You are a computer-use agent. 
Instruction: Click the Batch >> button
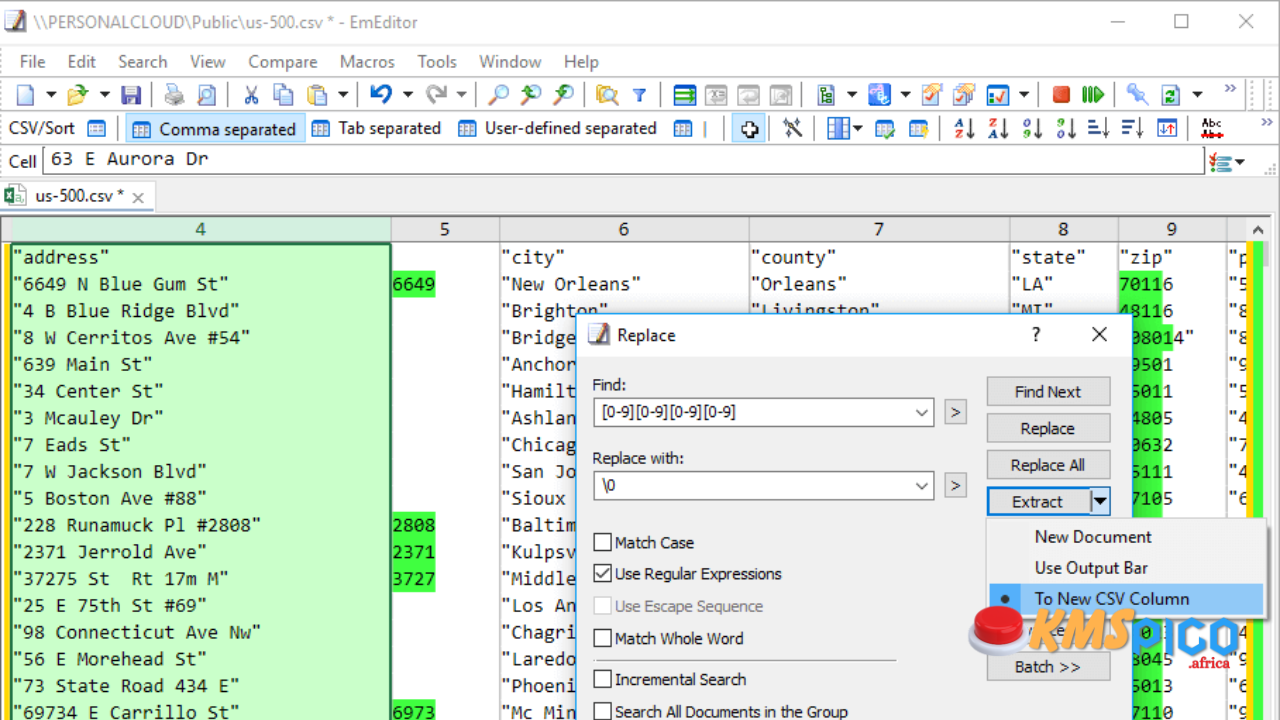(1048, 667)
